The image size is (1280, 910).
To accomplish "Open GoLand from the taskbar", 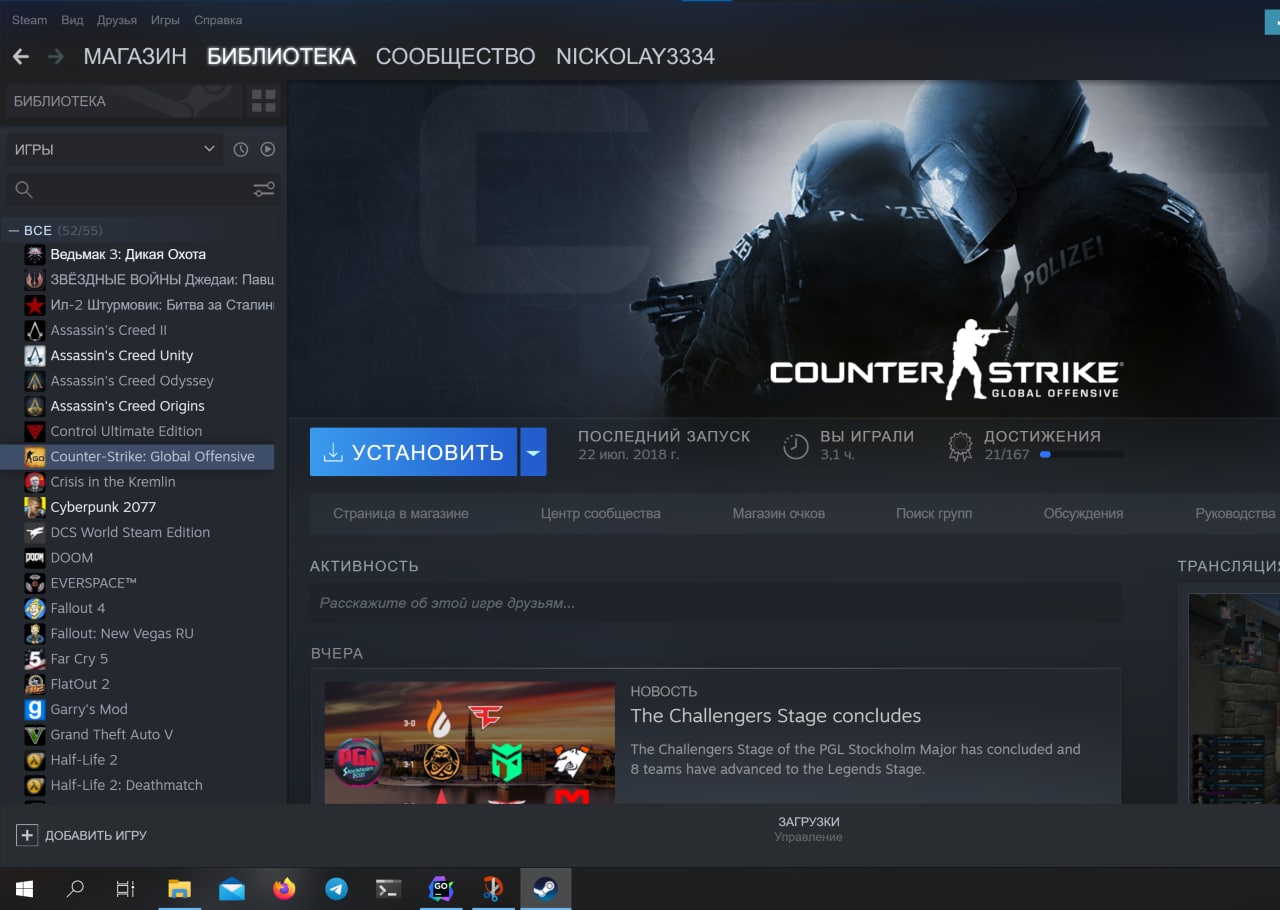I will (x=441, y=889).
